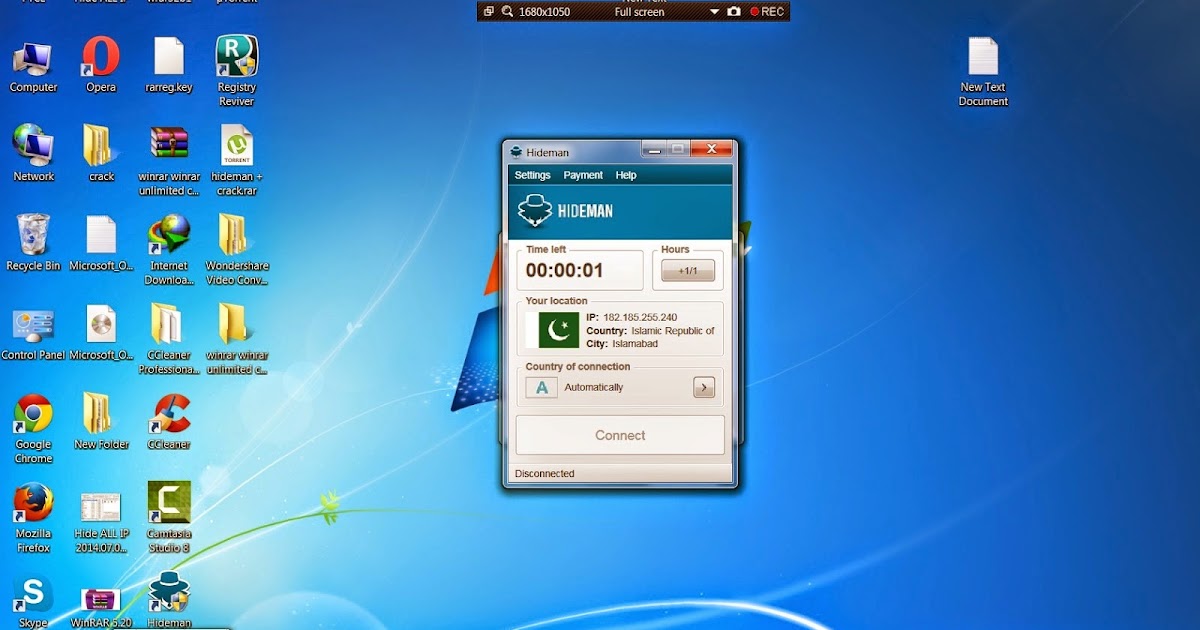This screenshot has width=1200, height=630.
Task: Open the Help menu in Hideman
Action: 626,175
